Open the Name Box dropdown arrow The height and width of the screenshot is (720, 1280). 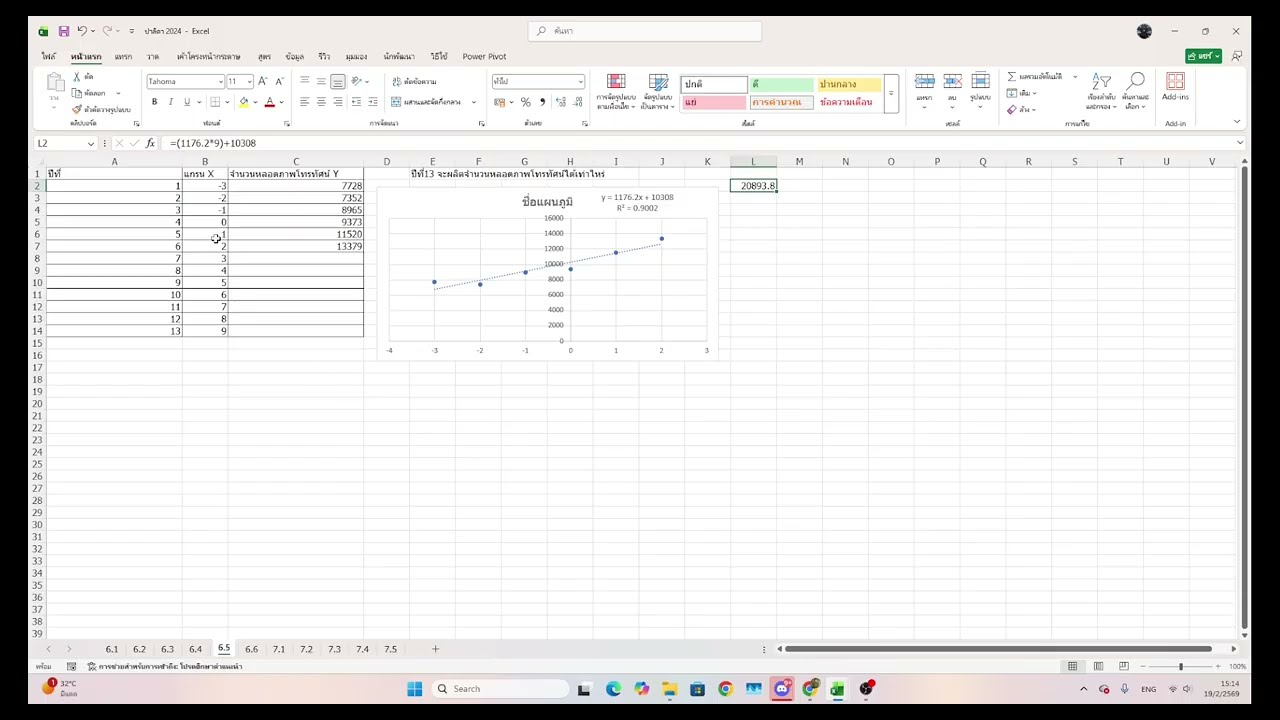[x=90, y=143]
